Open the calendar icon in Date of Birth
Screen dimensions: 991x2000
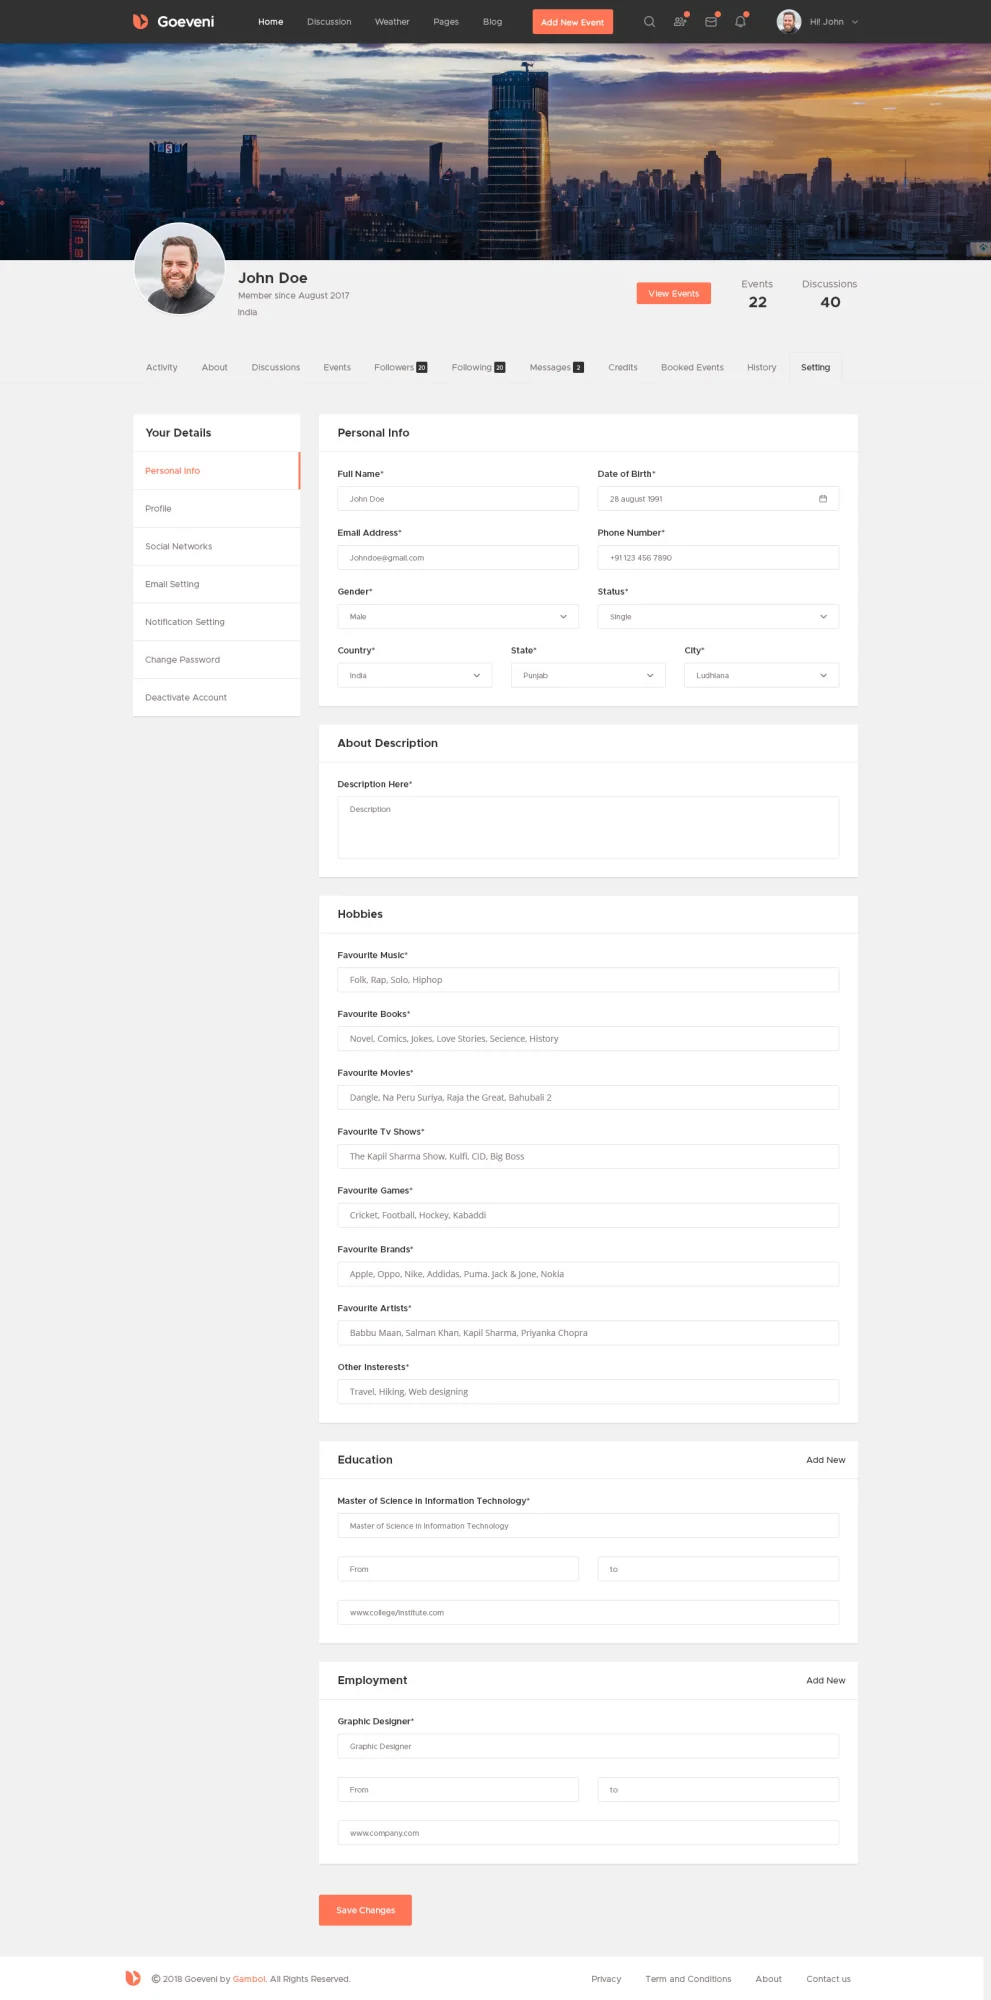tap(823, 499)
